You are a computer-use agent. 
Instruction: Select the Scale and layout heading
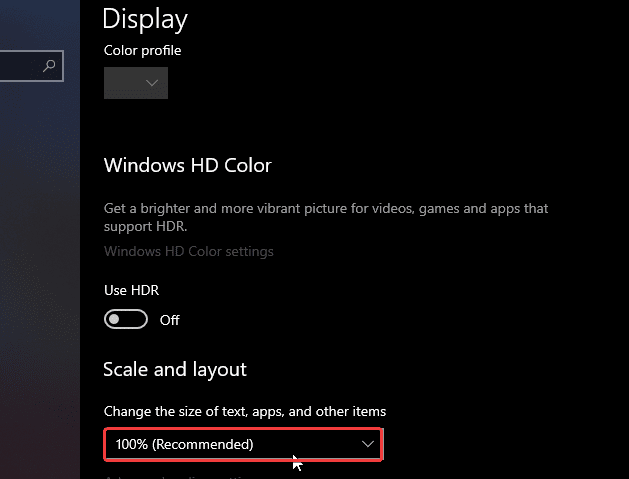pyautogui.click(x=175, y=369)
